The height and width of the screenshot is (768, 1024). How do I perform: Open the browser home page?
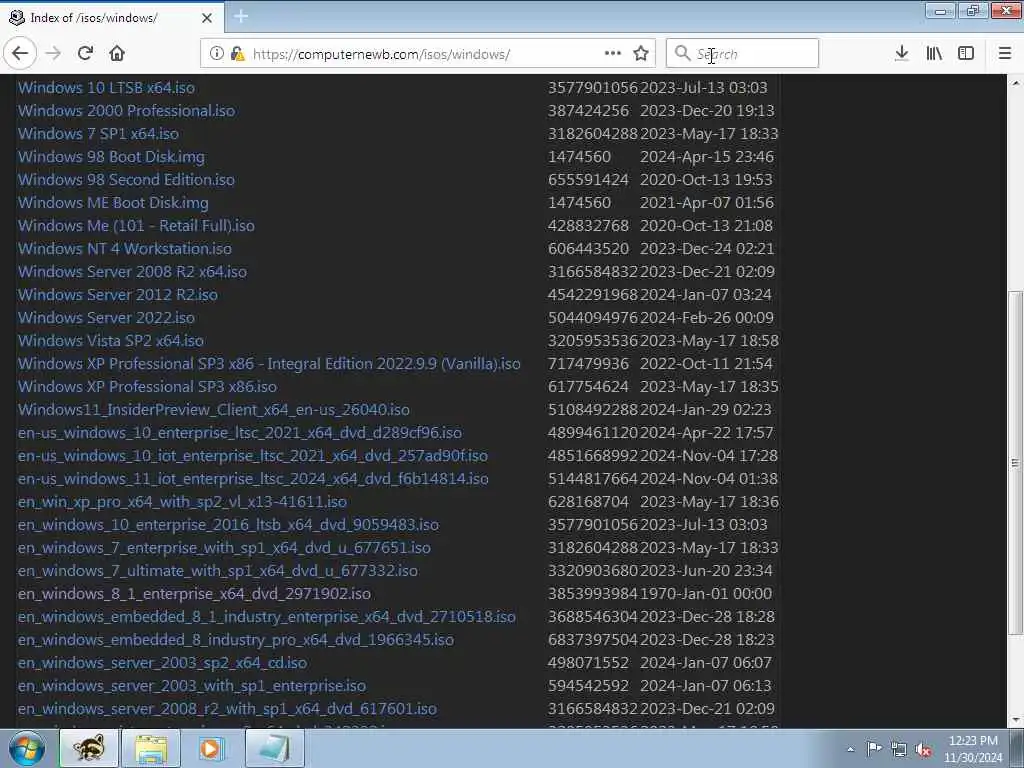click(x=117, y=53)
